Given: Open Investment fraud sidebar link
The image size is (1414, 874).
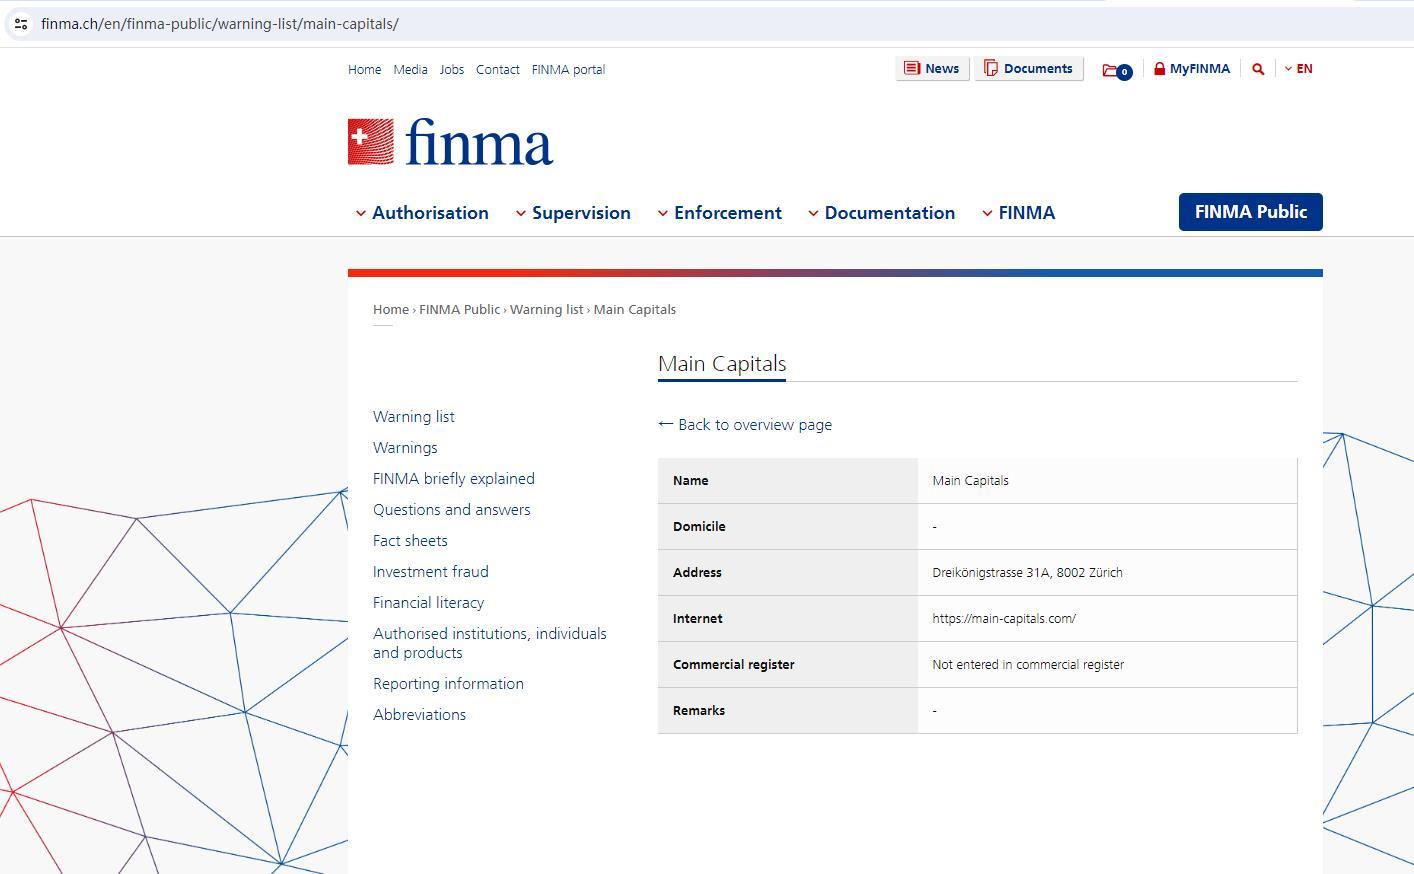Looking at the screenshot, I should pyautogui.click(x=430, y=572).
